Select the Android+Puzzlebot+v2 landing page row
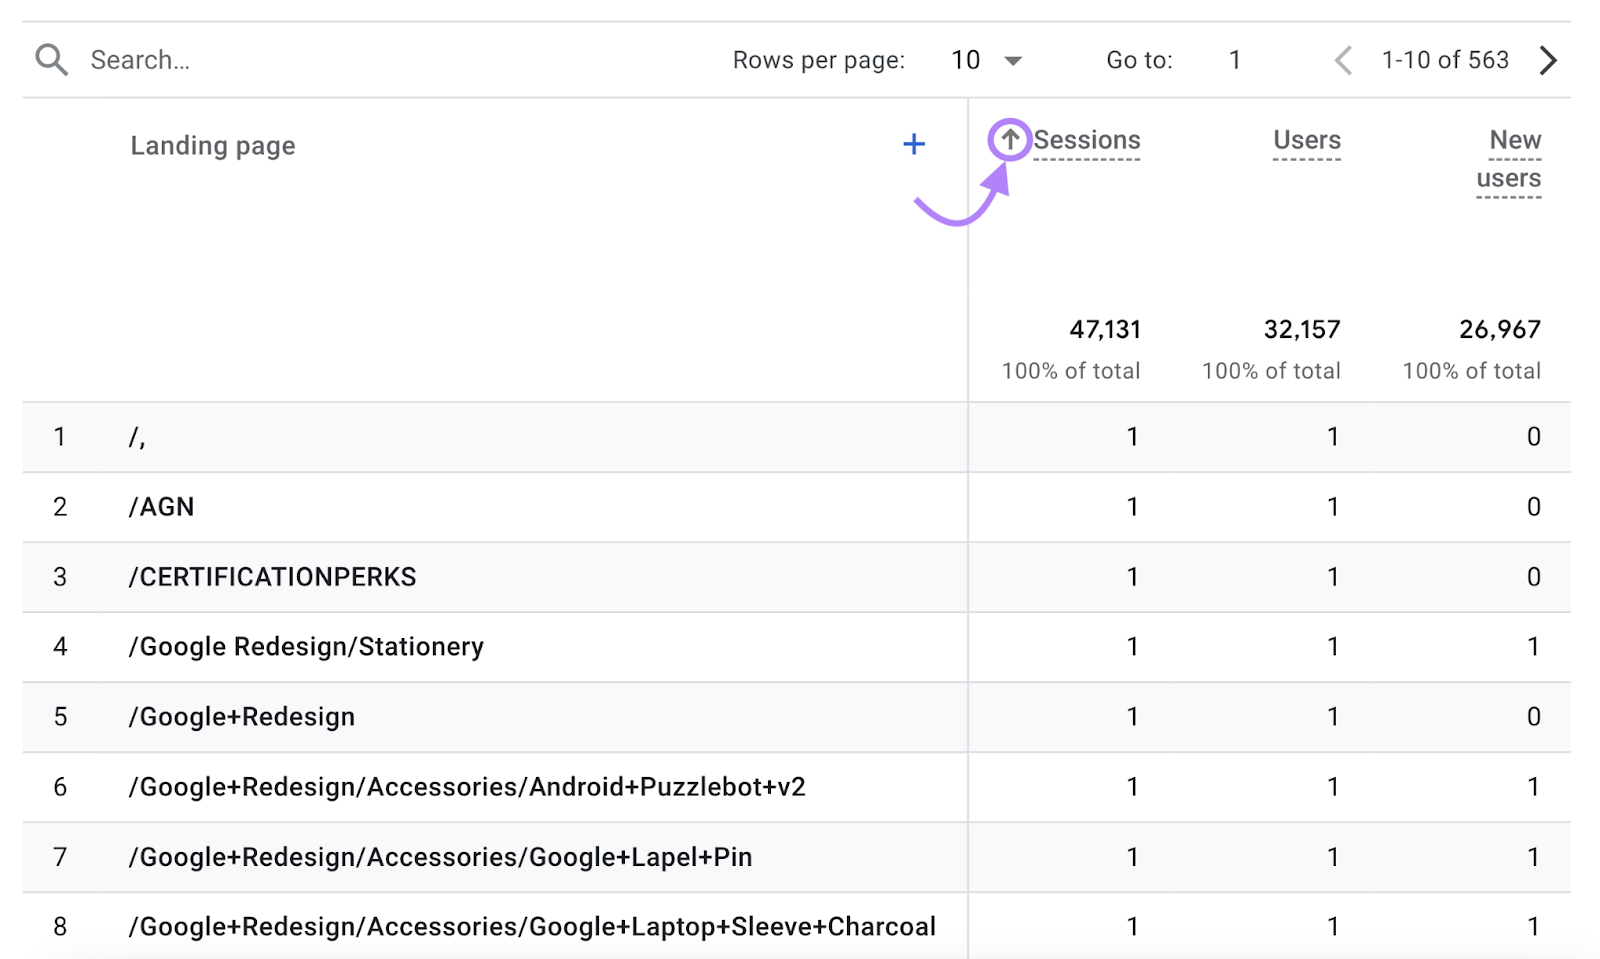The image size is (1600, 959). coord(467,787)
